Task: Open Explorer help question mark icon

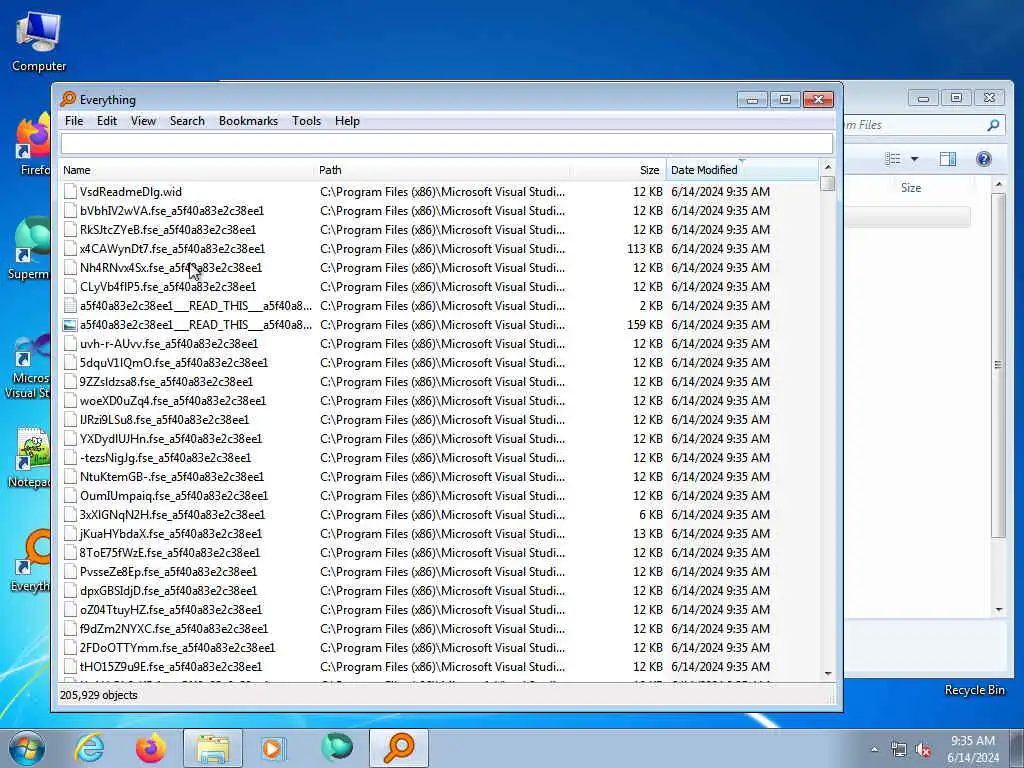Action: [x=984, y=159]
